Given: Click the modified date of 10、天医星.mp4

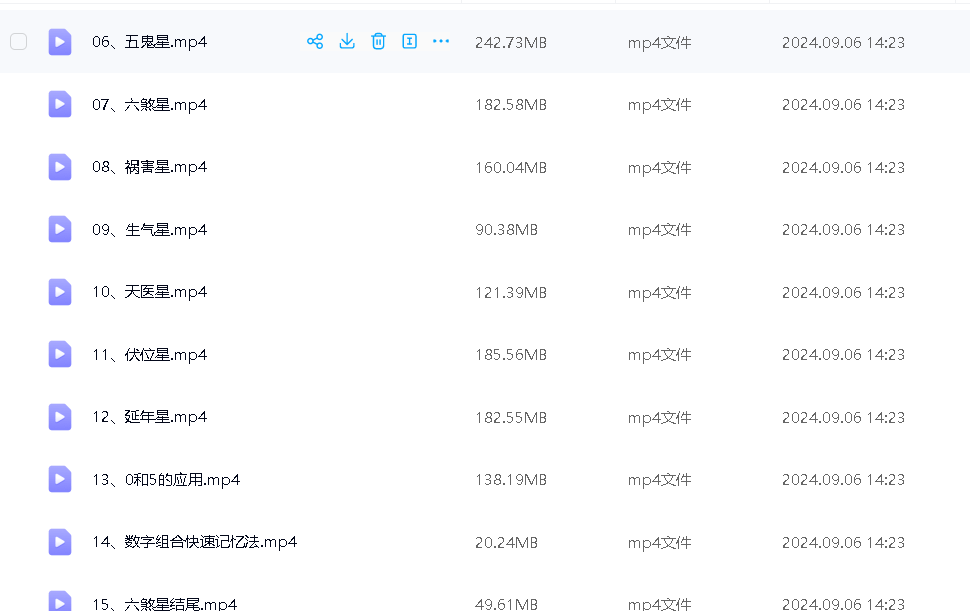Looking at the screenshot, I should coord(843,292).
